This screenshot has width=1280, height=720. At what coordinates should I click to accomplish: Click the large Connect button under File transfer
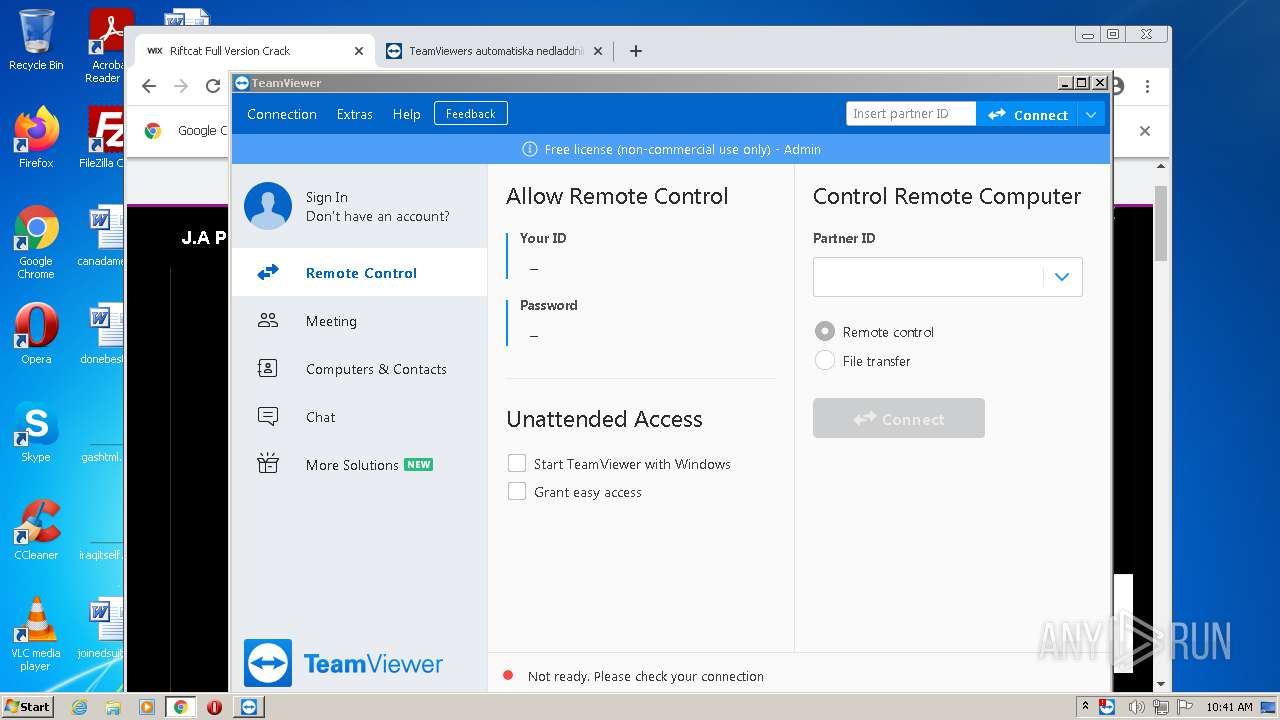pos(899,418)
